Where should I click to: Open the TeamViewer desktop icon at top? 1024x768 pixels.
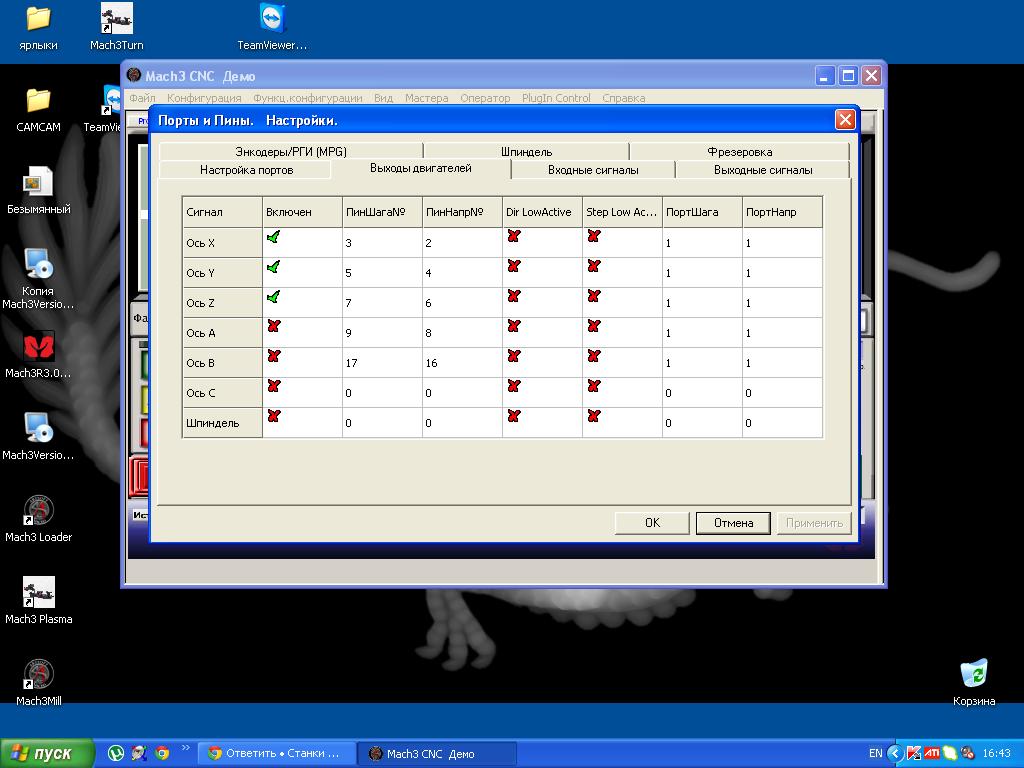click(272, 27)
